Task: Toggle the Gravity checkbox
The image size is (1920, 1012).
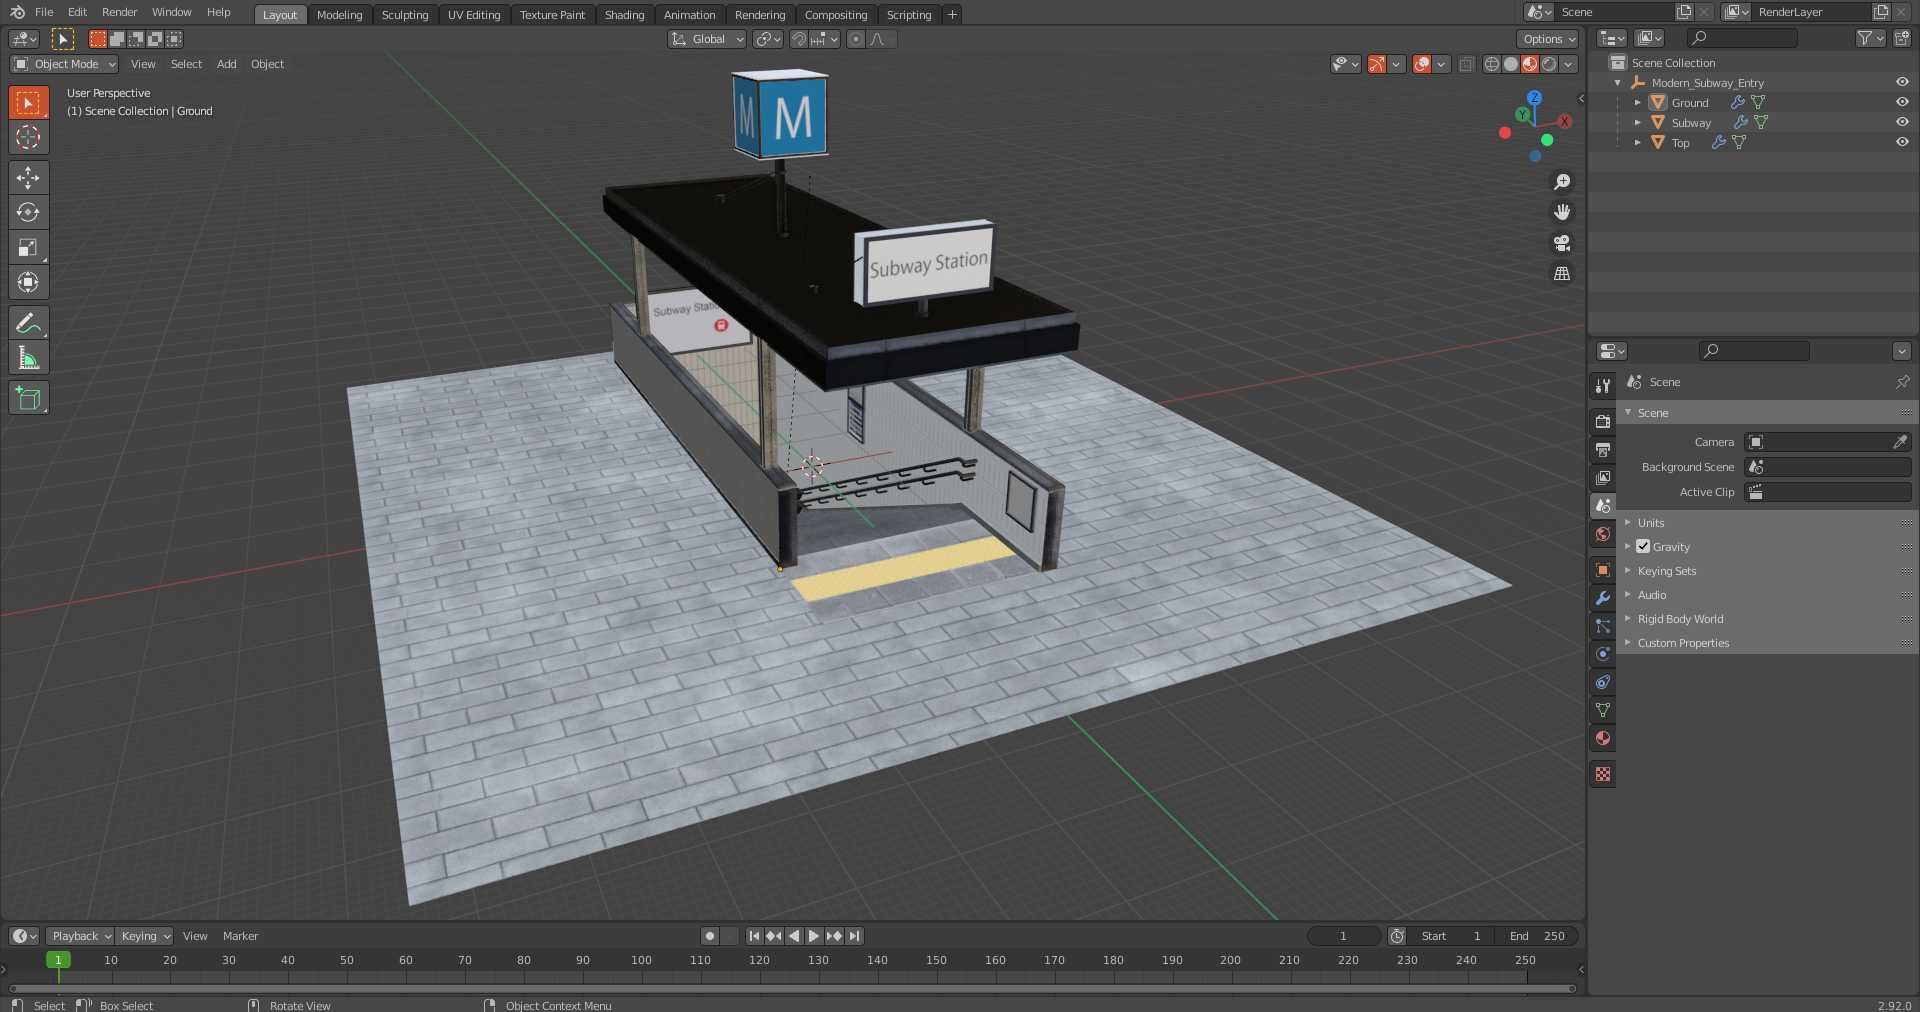Action: pos(1643,546)
